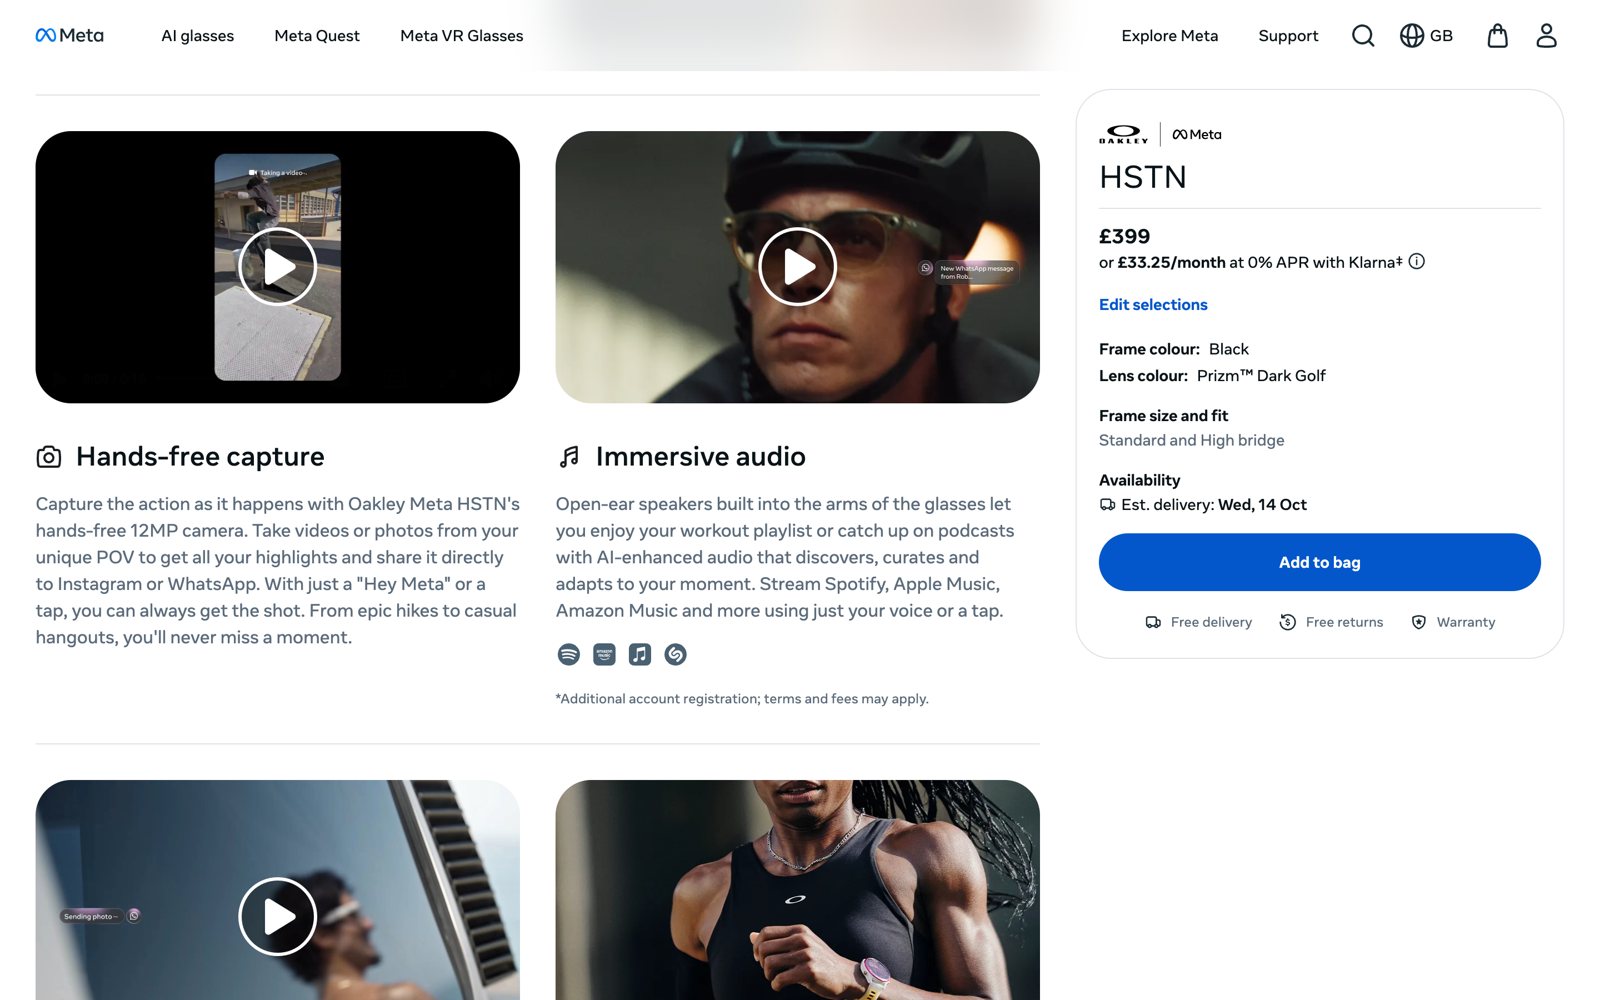Click the Free returns text
Viewport: 1600px width, 1000px height.
click(1344, 622)
